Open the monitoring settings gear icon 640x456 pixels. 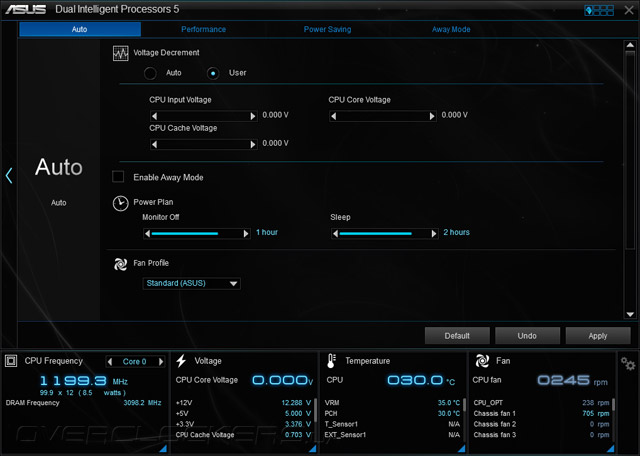628,363
